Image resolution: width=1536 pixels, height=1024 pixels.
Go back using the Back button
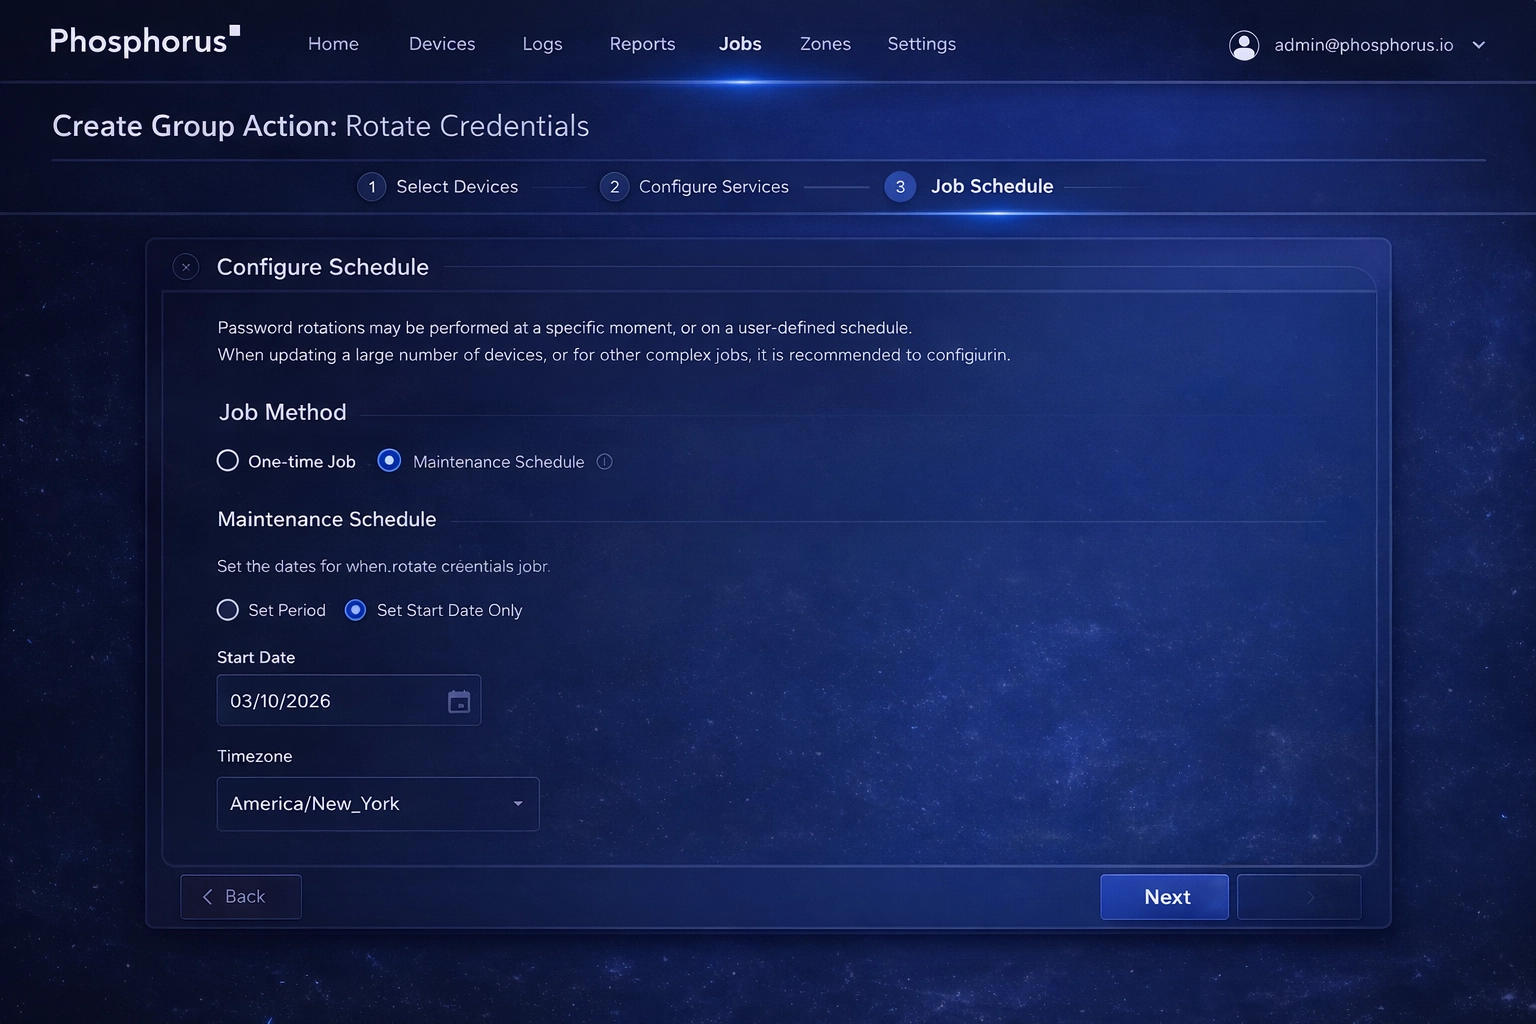coord(240,897)
